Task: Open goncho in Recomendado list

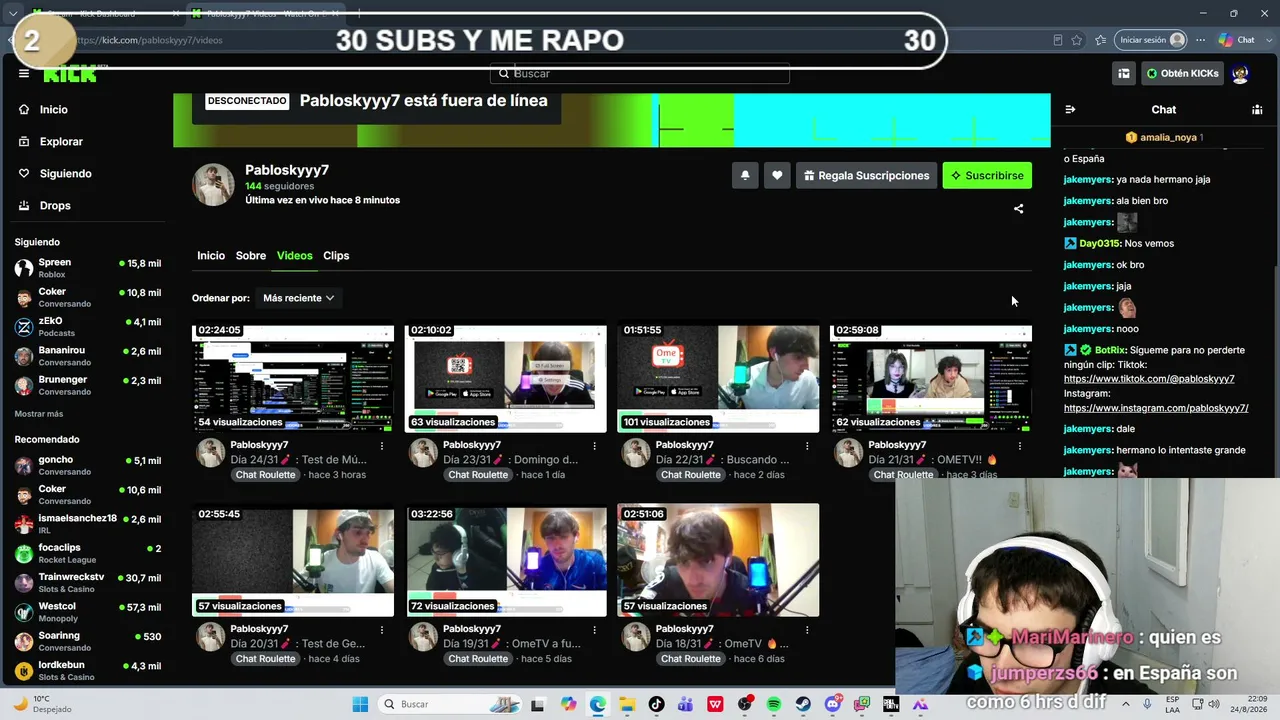Action: pos(88,465)
